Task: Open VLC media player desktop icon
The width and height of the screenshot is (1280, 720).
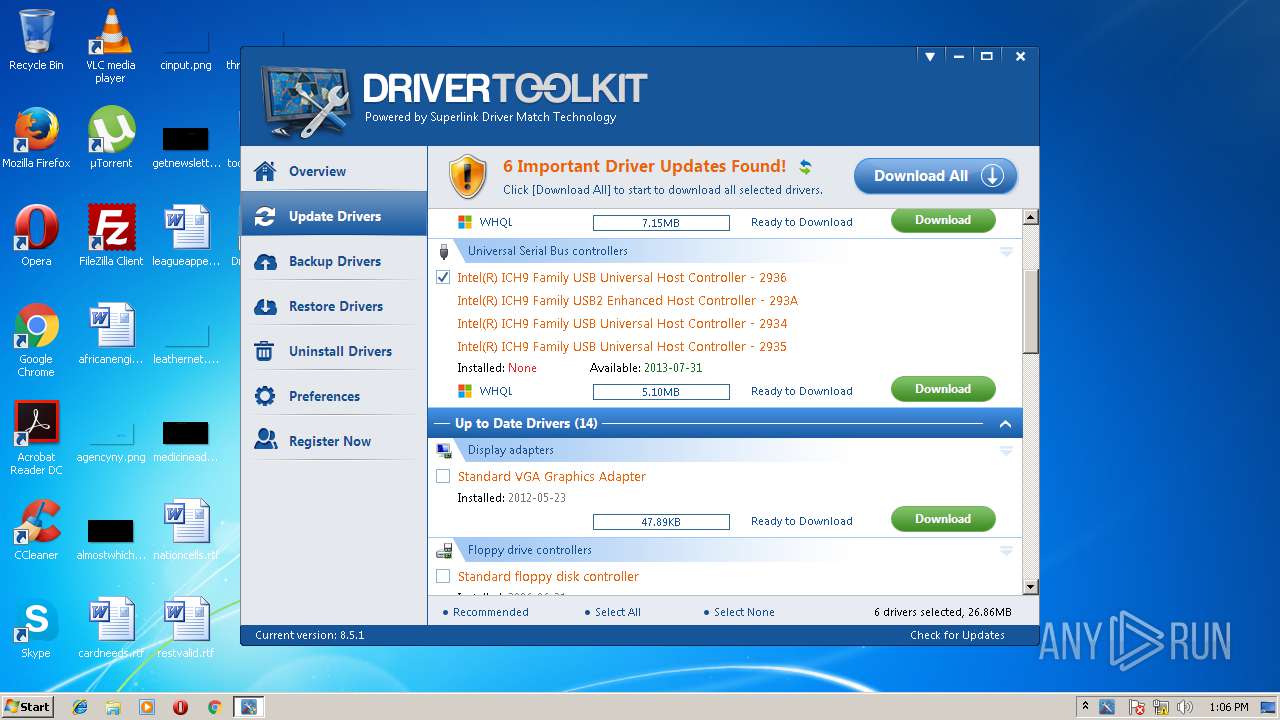Action: click(x=110, y=46)
